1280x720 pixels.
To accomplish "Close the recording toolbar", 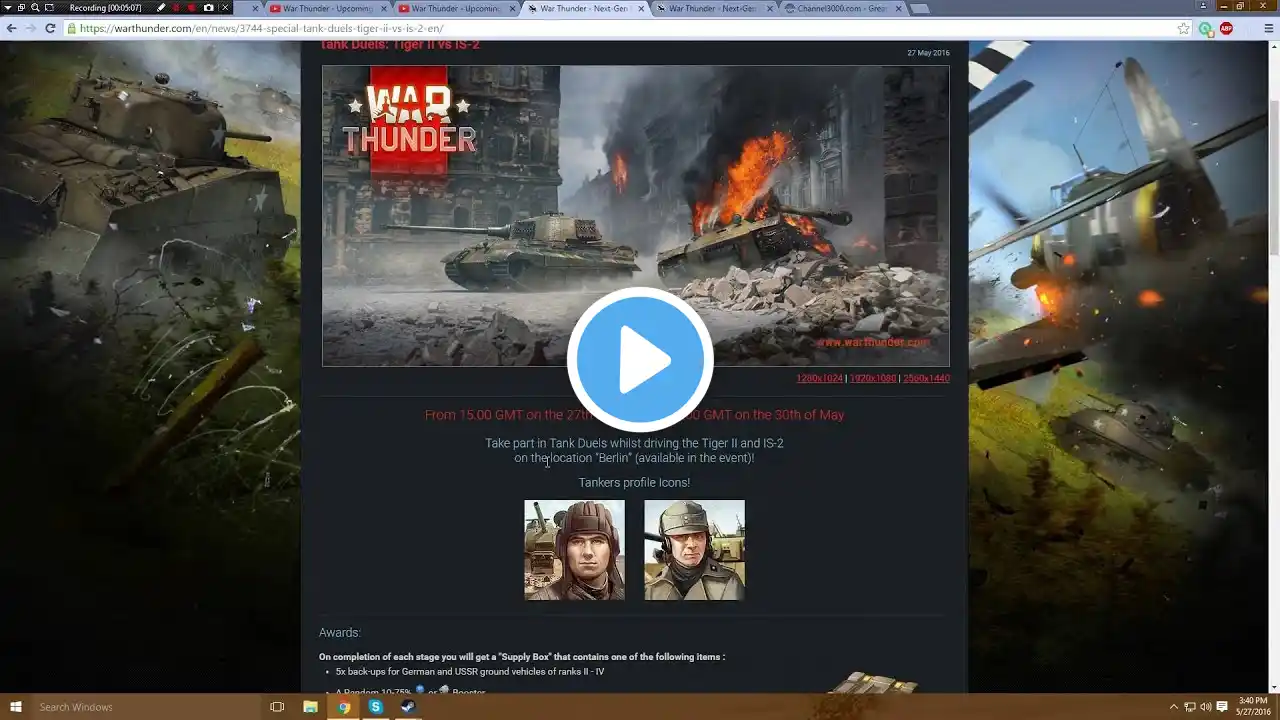I will 225,7.
